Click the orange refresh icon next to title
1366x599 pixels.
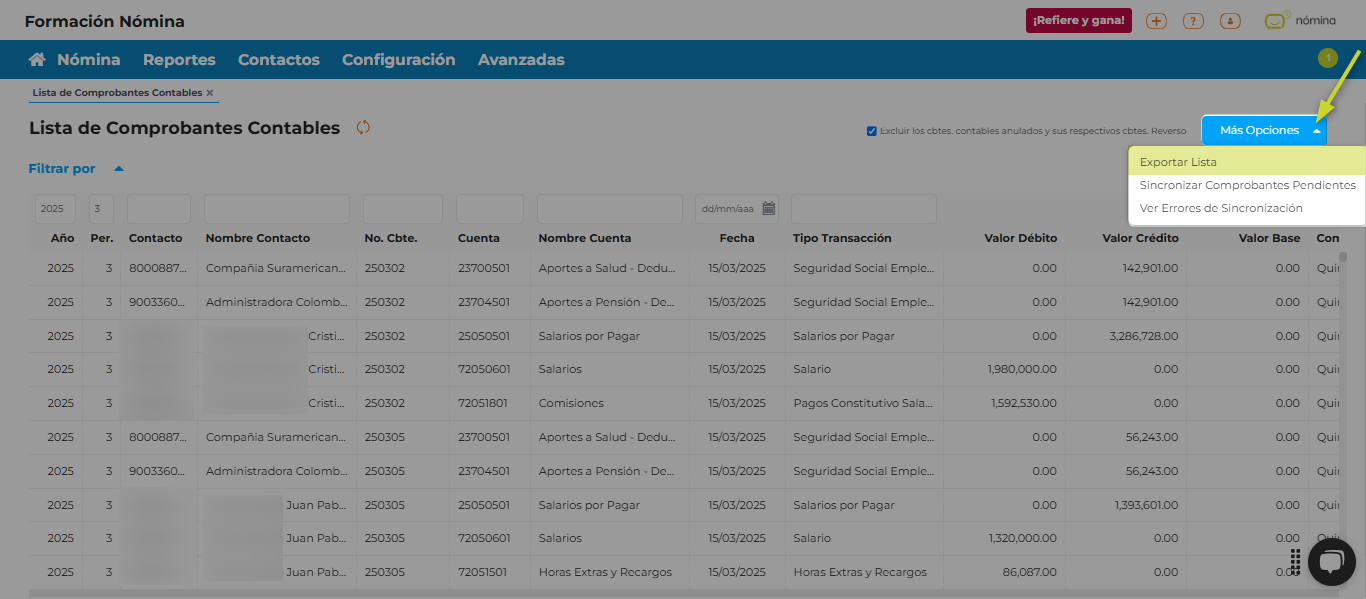pyautogui.click(x=363, y=128)
